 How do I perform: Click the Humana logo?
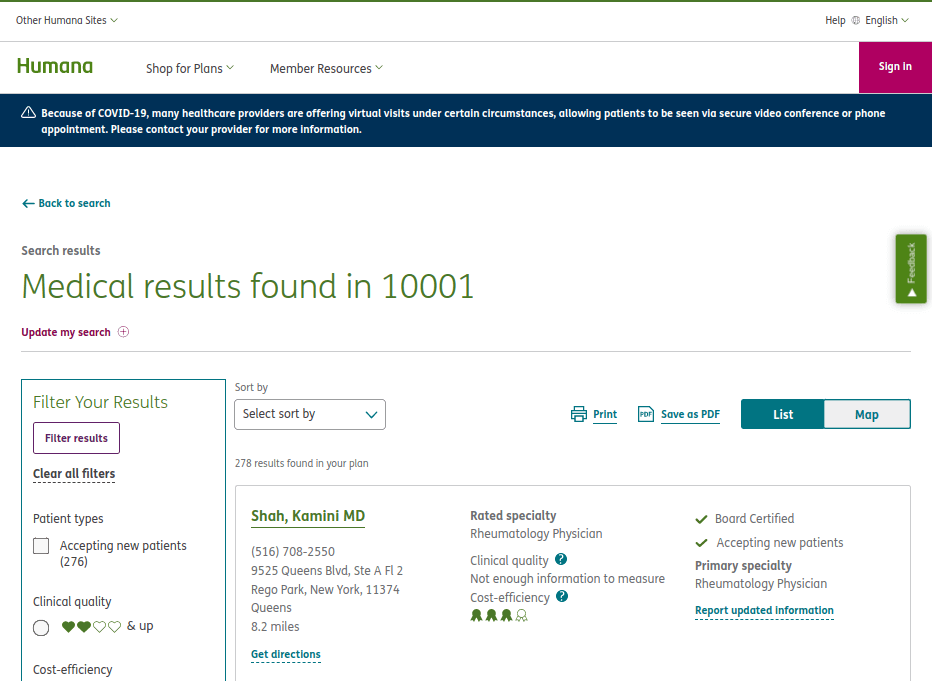click(55, 66)
